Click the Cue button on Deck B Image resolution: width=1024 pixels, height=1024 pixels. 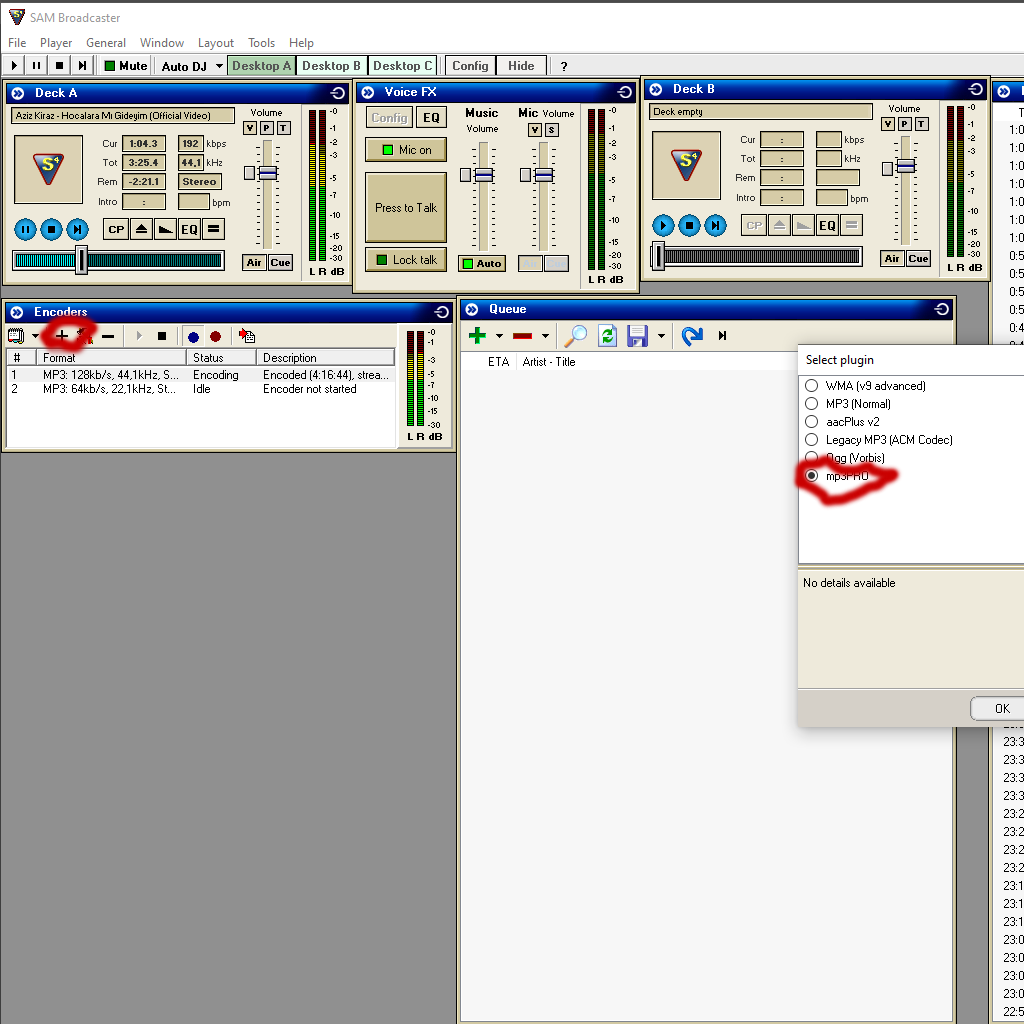tap(918, 259)
